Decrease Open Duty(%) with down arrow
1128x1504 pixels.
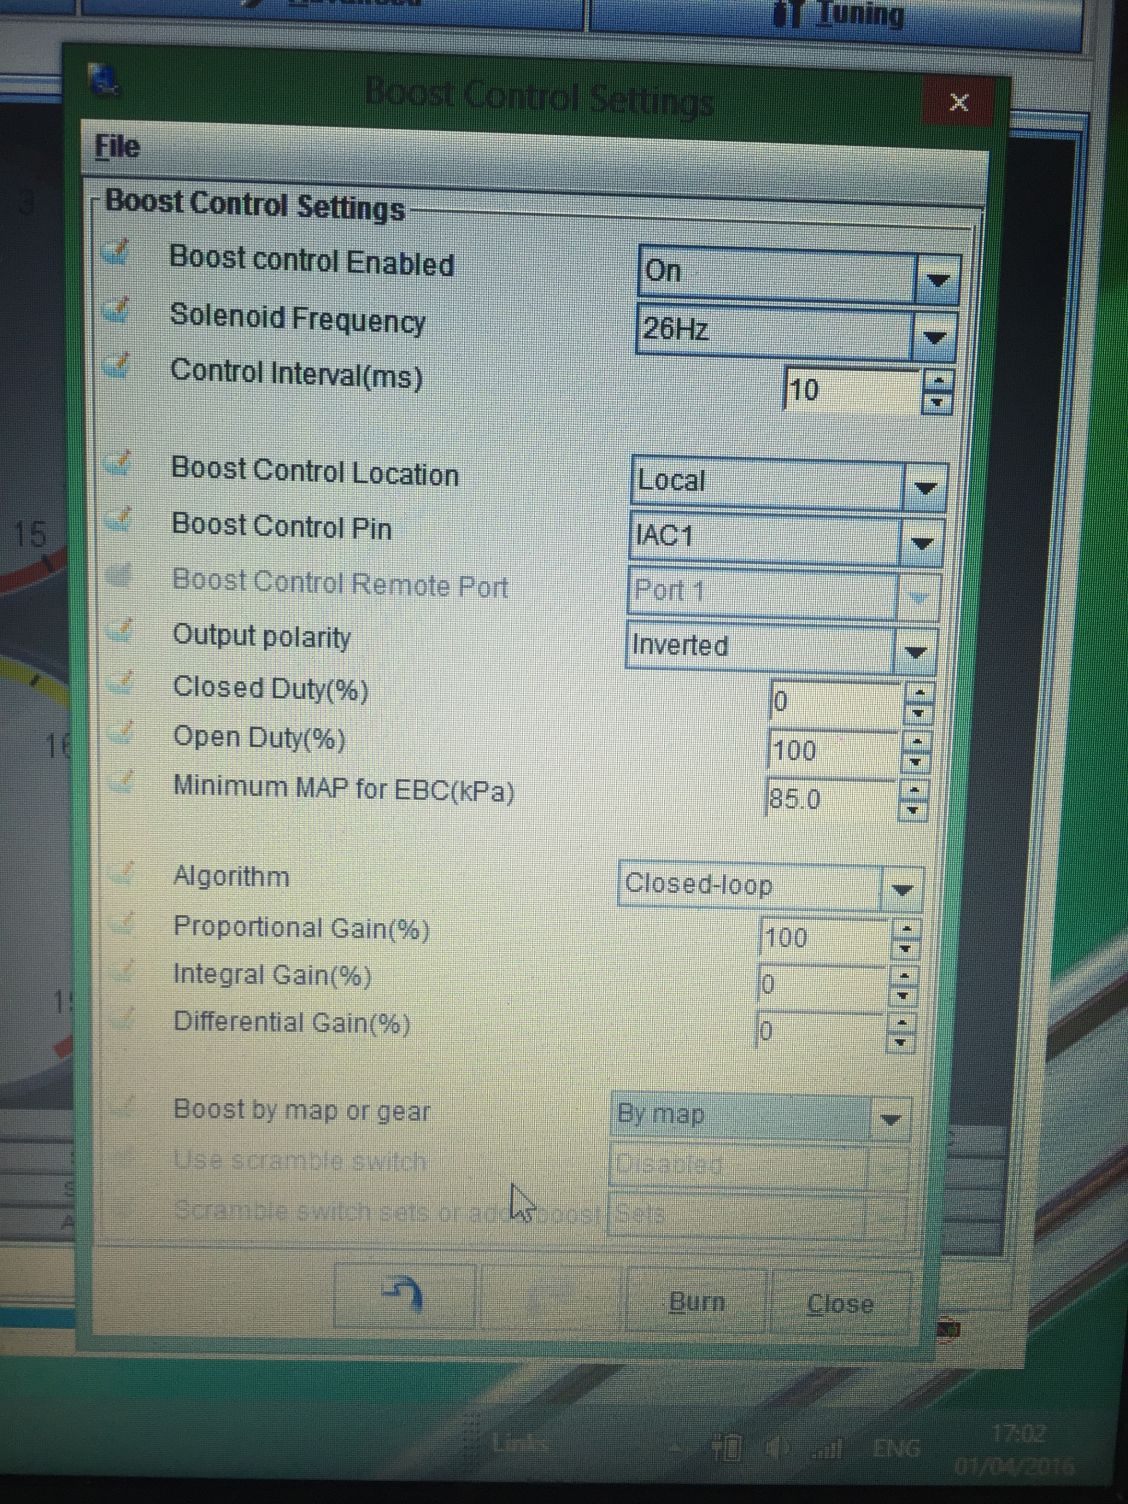[915, 764]
